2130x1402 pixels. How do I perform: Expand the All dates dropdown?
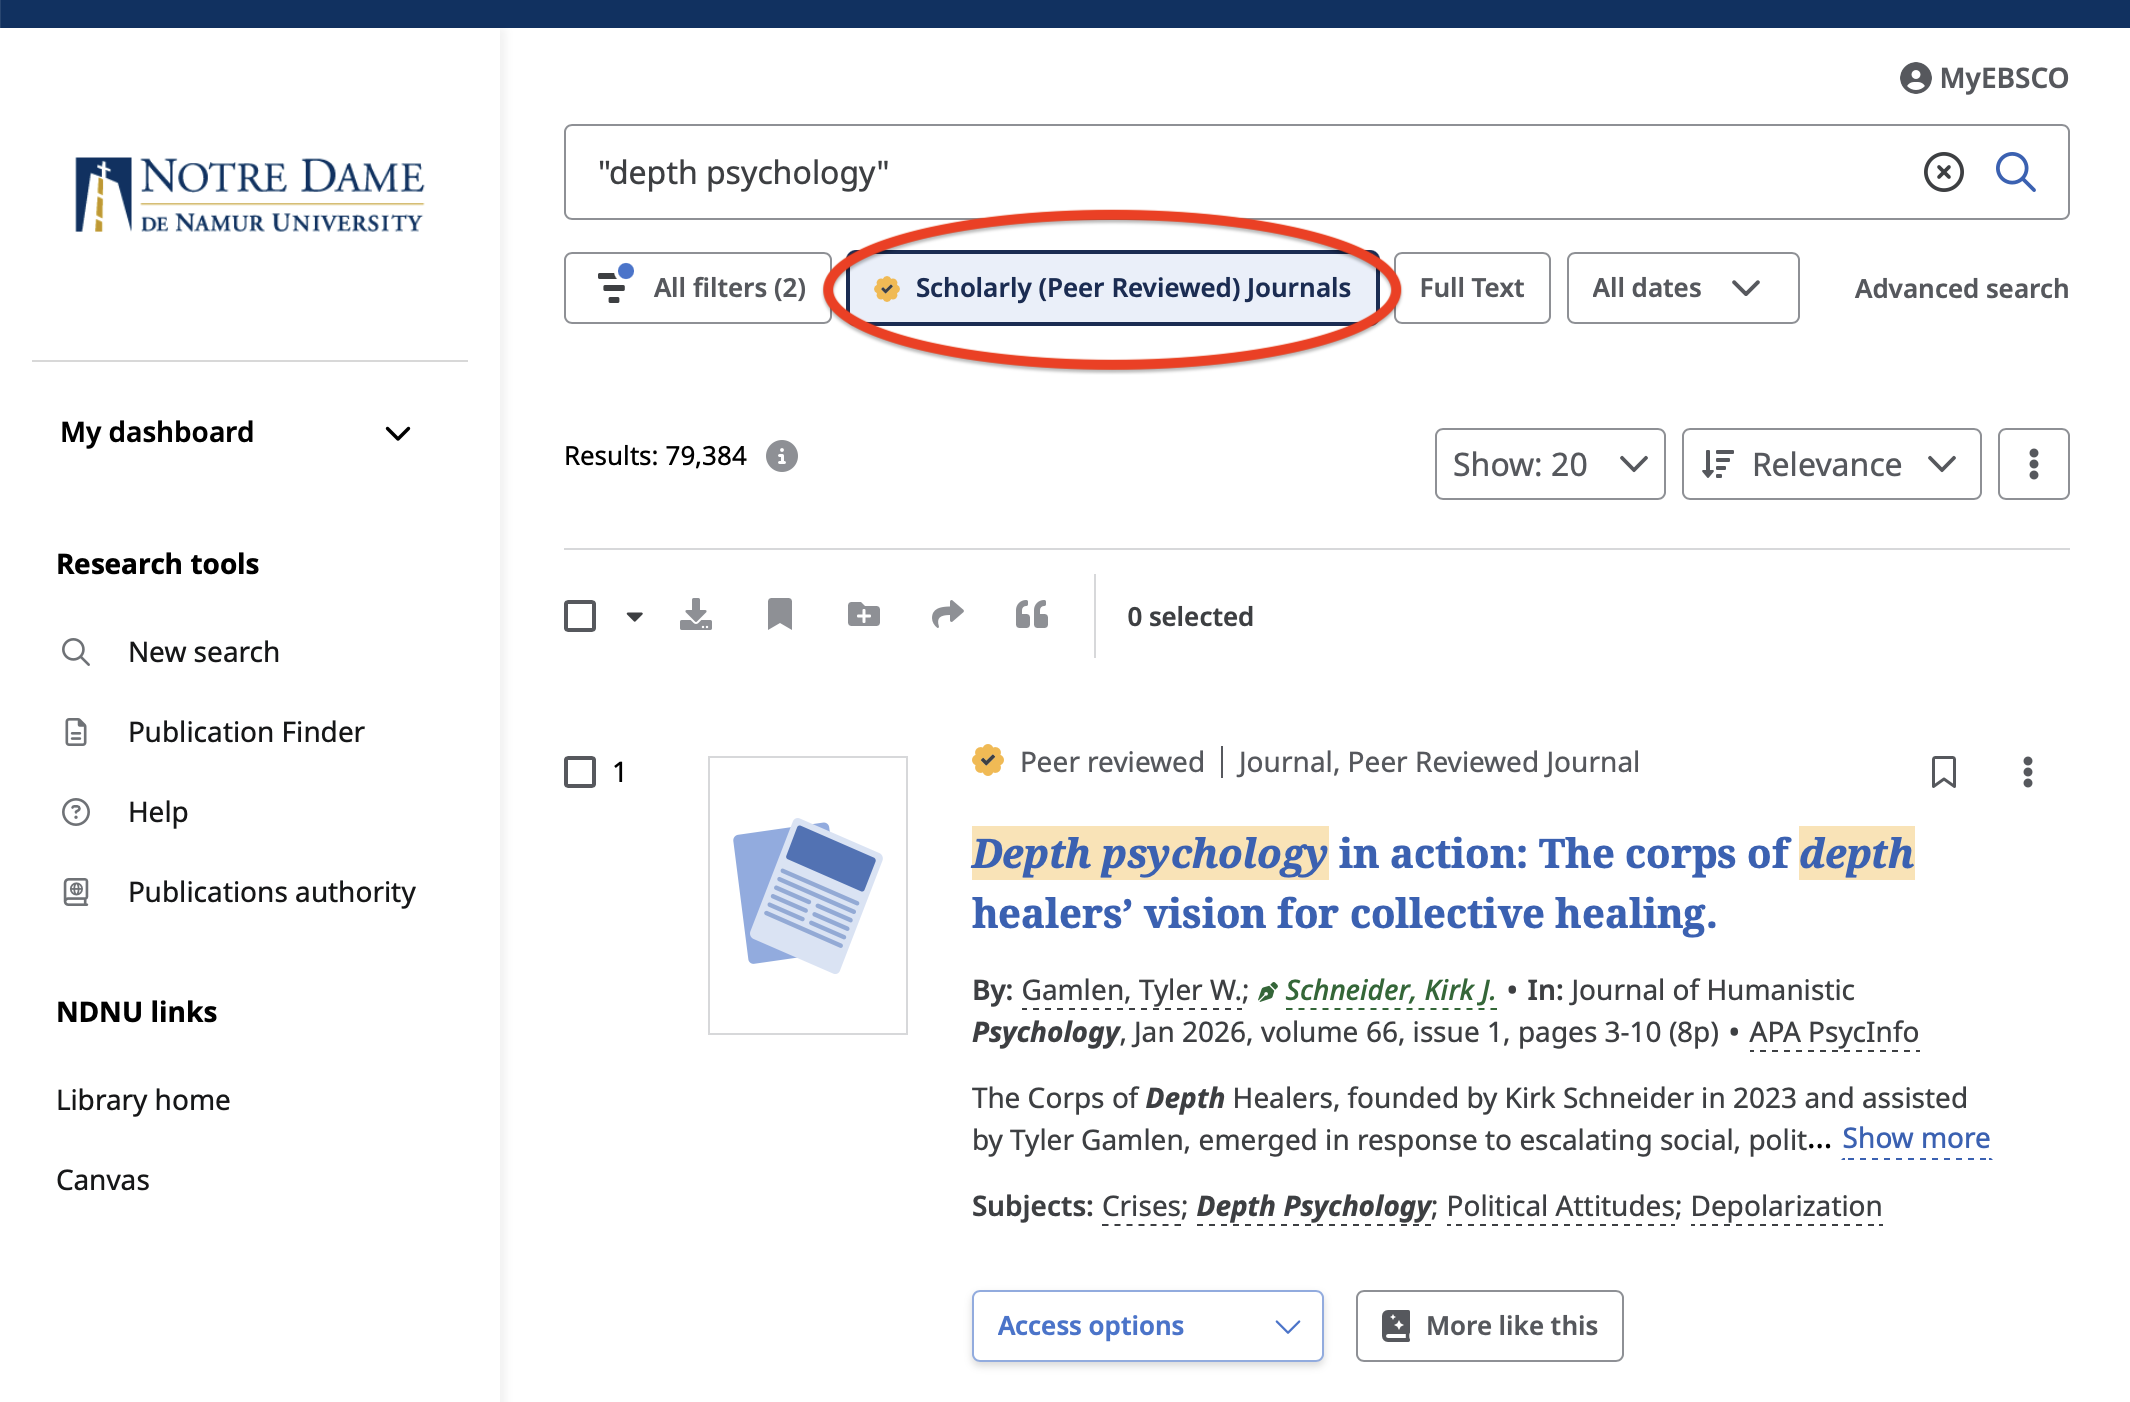pos(1683,288)
